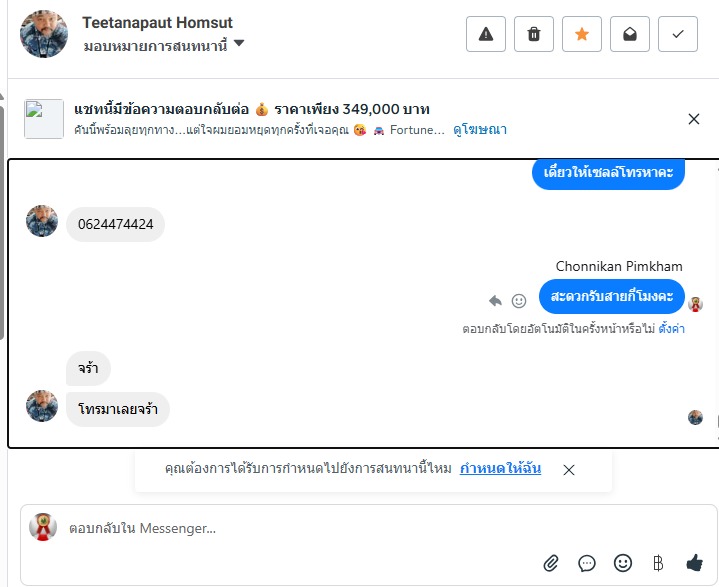Click the spam warning triangle icon

(486, 34)
